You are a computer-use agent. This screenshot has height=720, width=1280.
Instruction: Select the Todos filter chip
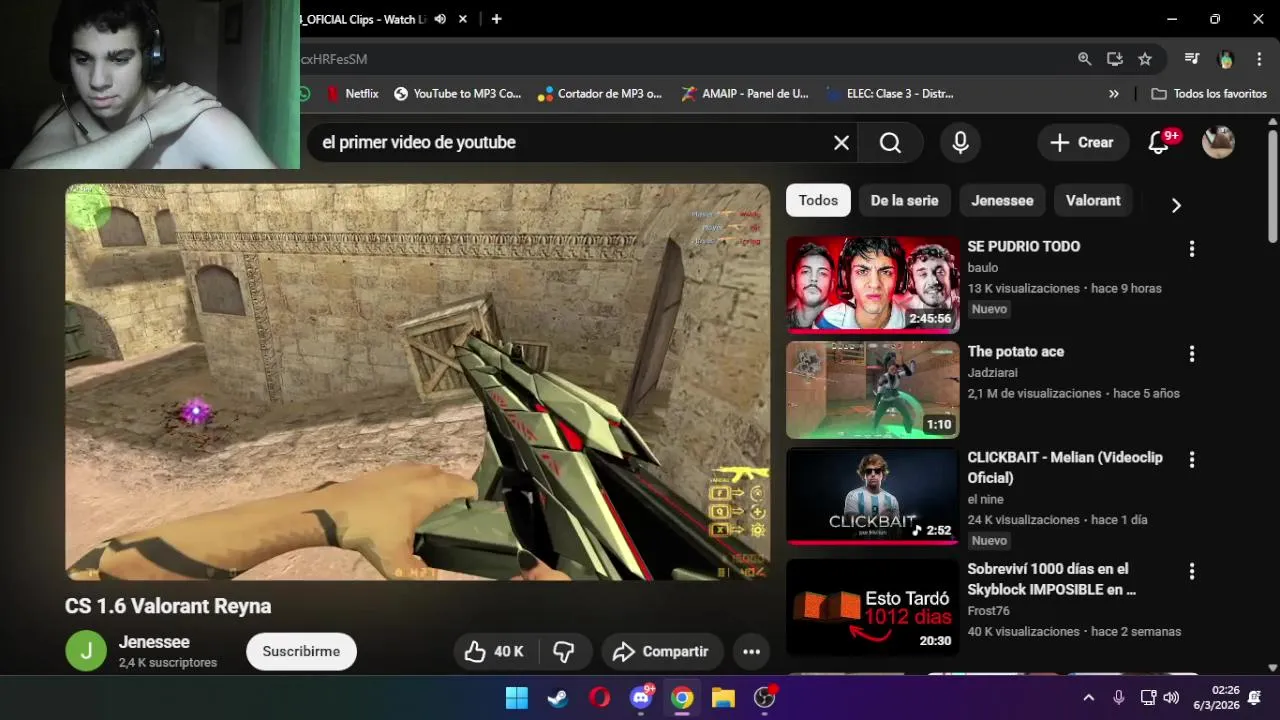coord(818,200)
